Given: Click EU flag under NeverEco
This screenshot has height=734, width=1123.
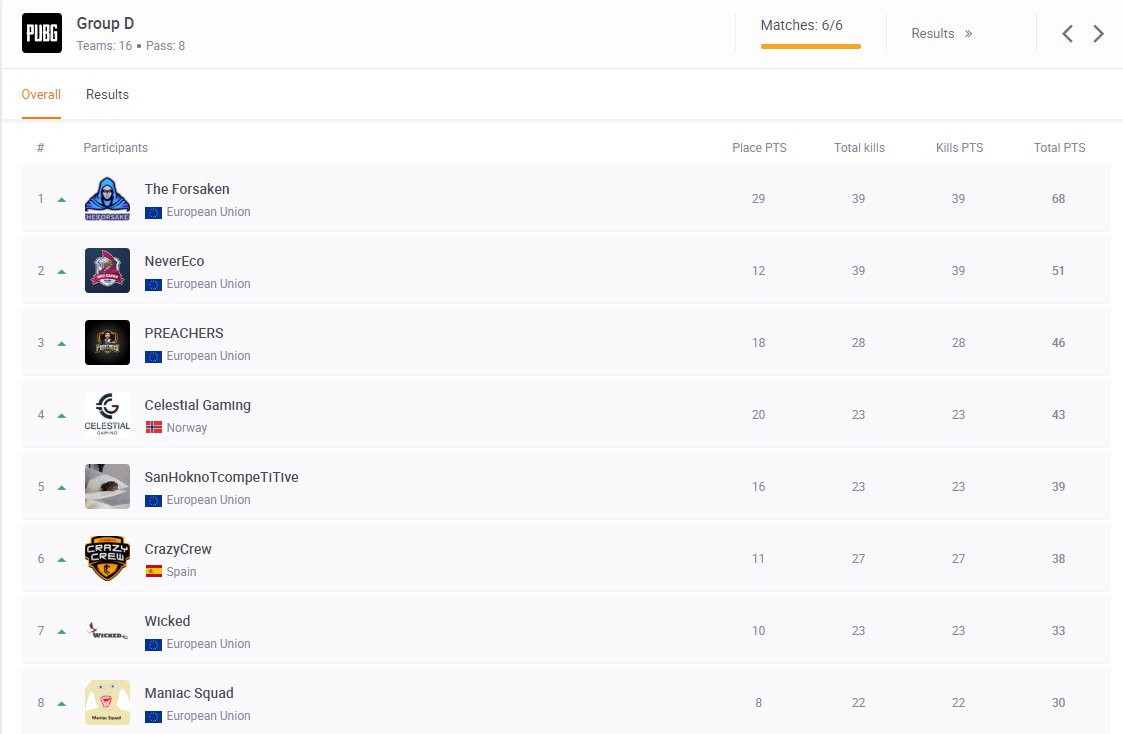Looking at the screenshot, I should (x=153, y=284).
